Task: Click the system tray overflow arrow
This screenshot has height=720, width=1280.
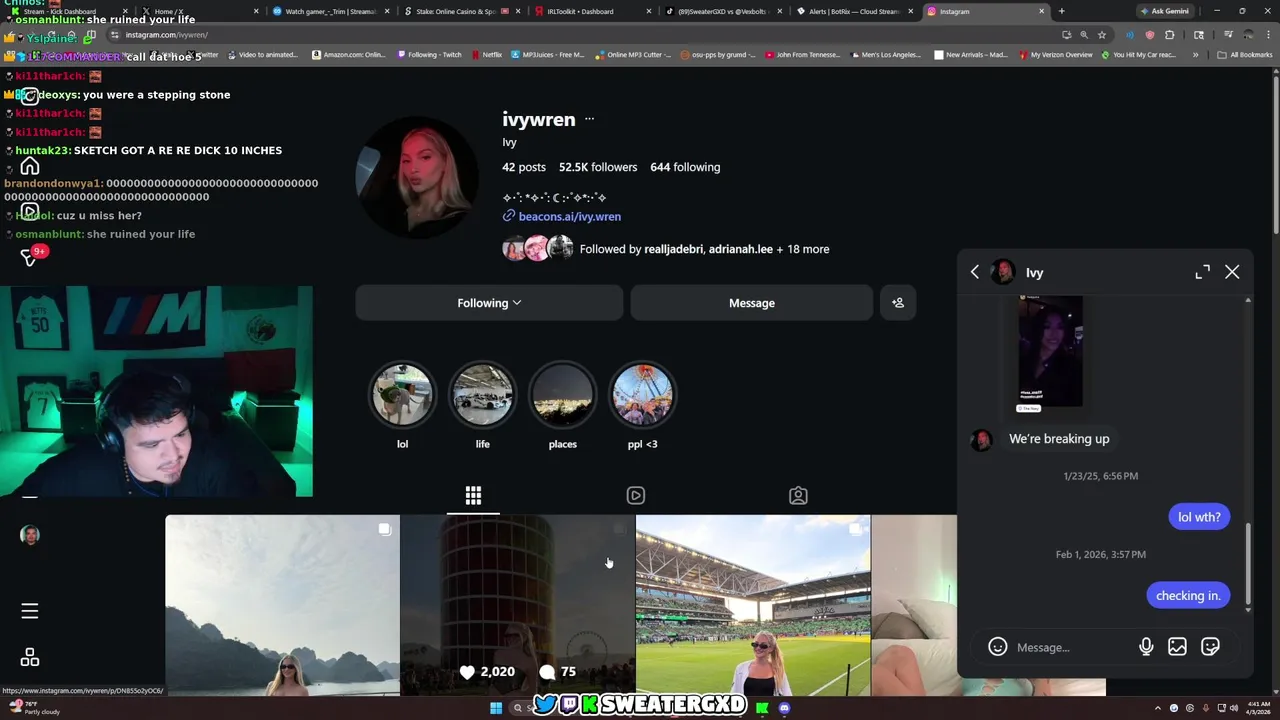Action: 1158,708
